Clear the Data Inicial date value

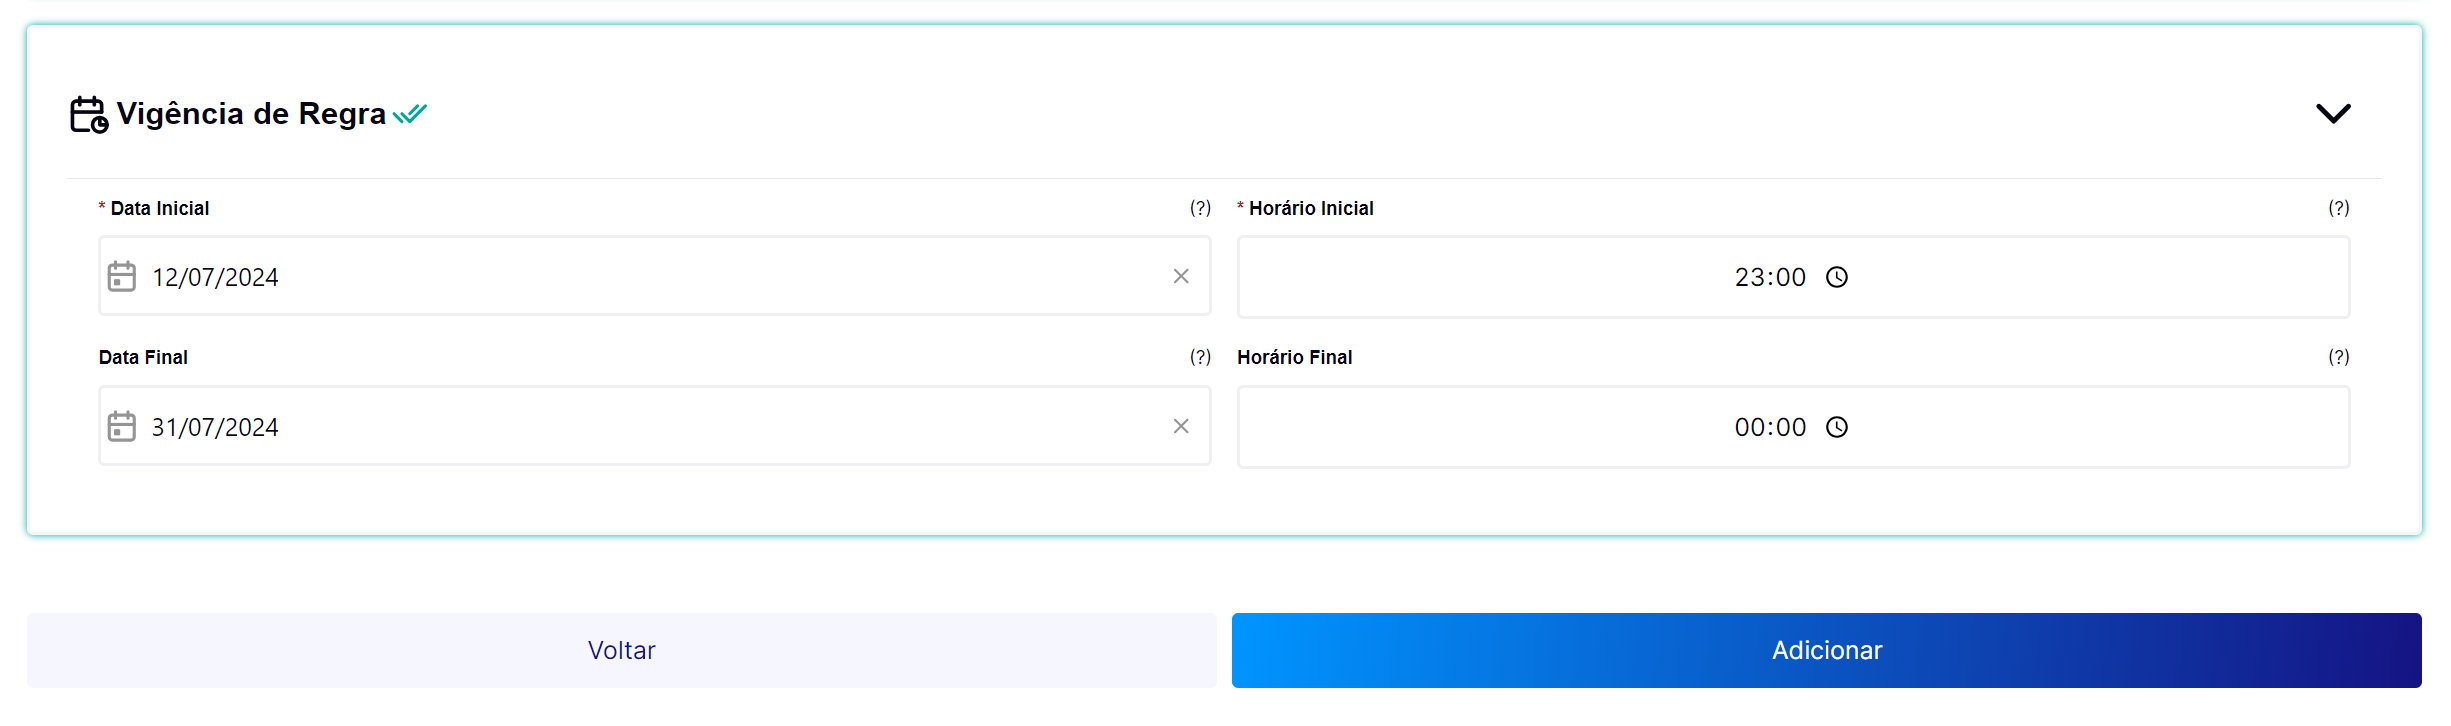[1181, 276]
